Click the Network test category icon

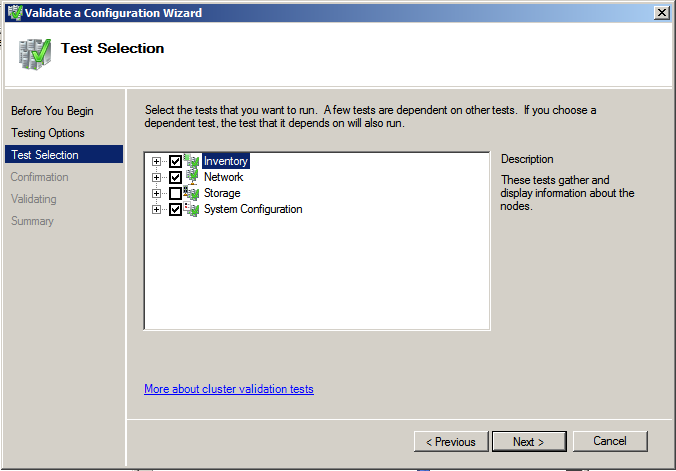[192, 177]
